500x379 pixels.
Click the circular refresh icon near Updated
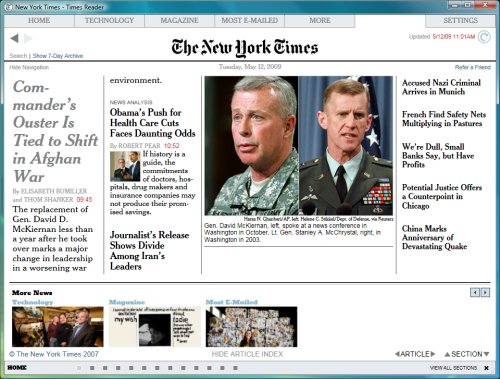484,37
